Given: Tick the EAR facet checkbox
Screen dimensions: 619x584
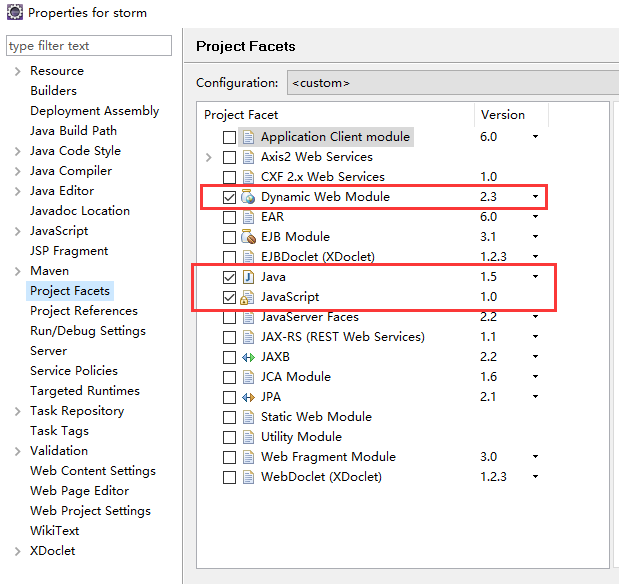Looking at the screenshot, I should point(229,217).
